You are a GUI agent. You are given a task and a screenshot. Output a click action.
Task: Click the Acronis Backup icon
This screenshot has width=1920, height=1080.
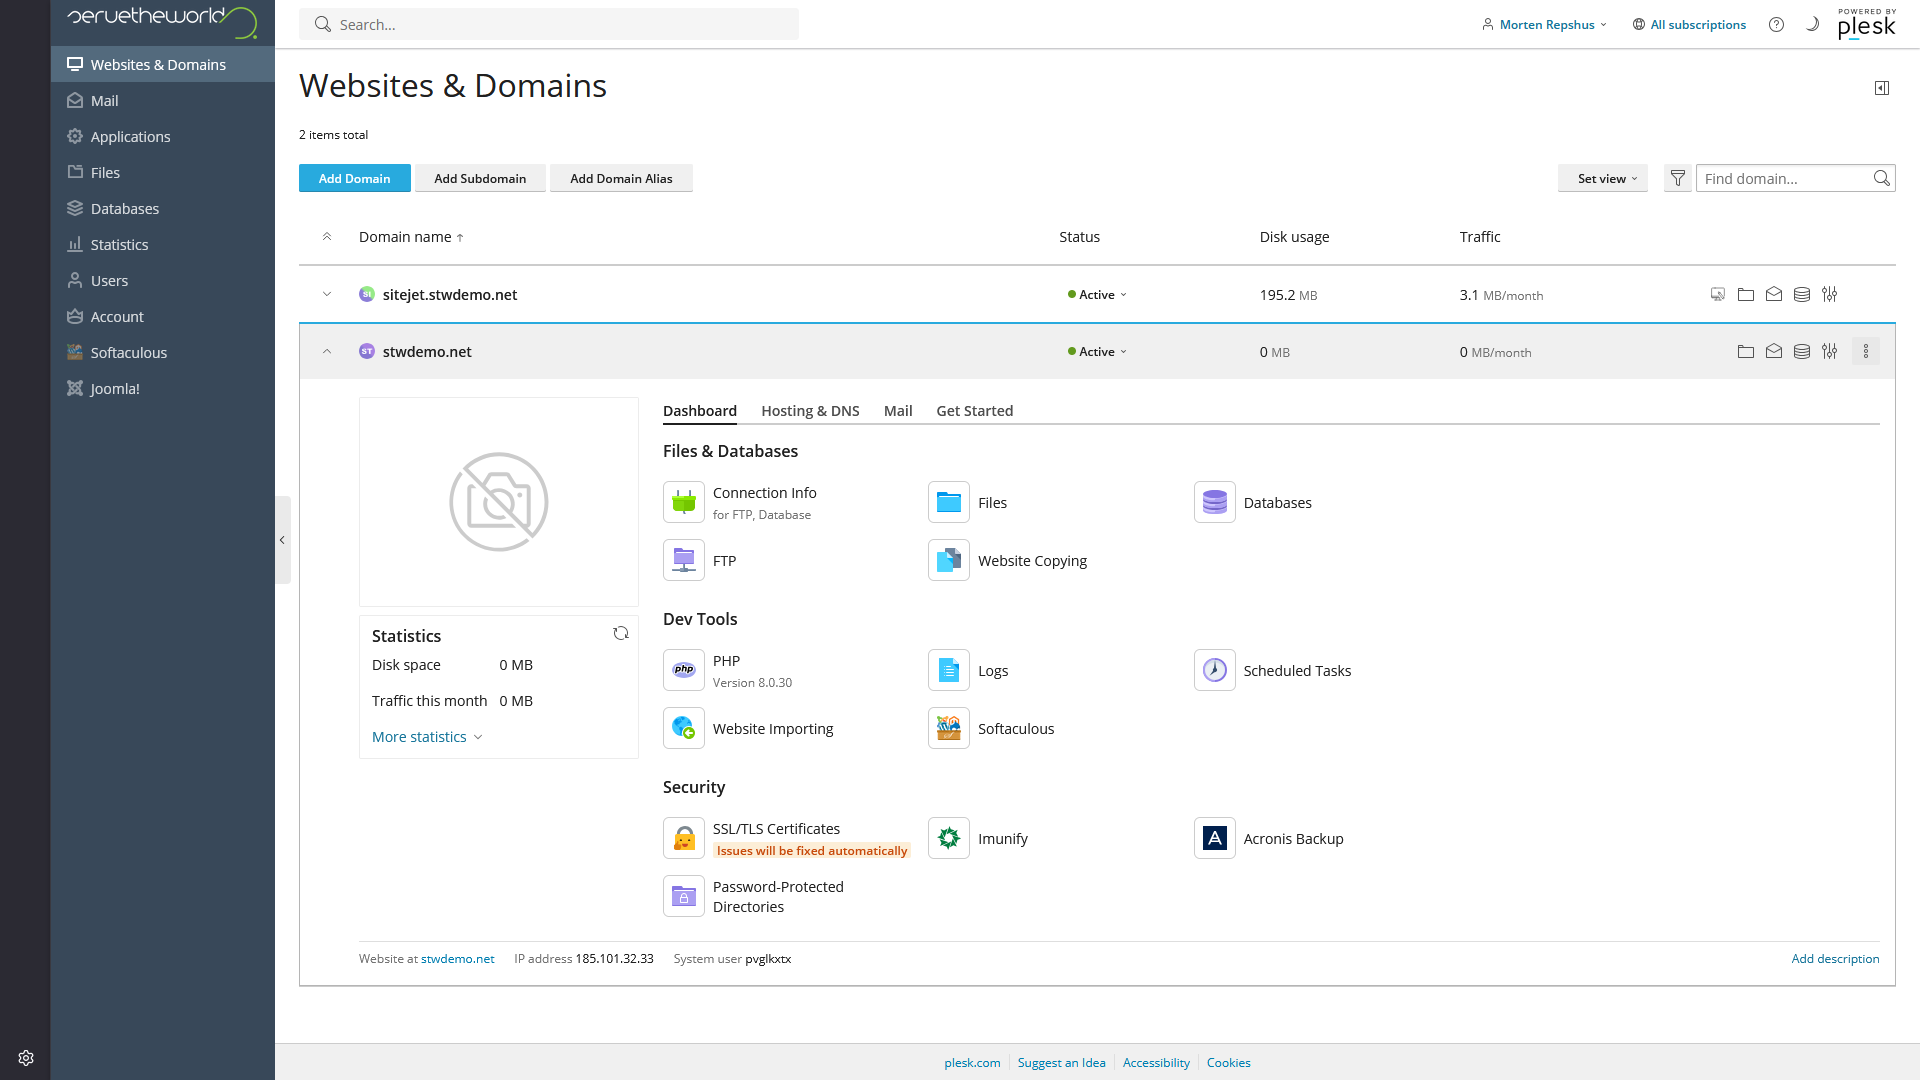1214,838
